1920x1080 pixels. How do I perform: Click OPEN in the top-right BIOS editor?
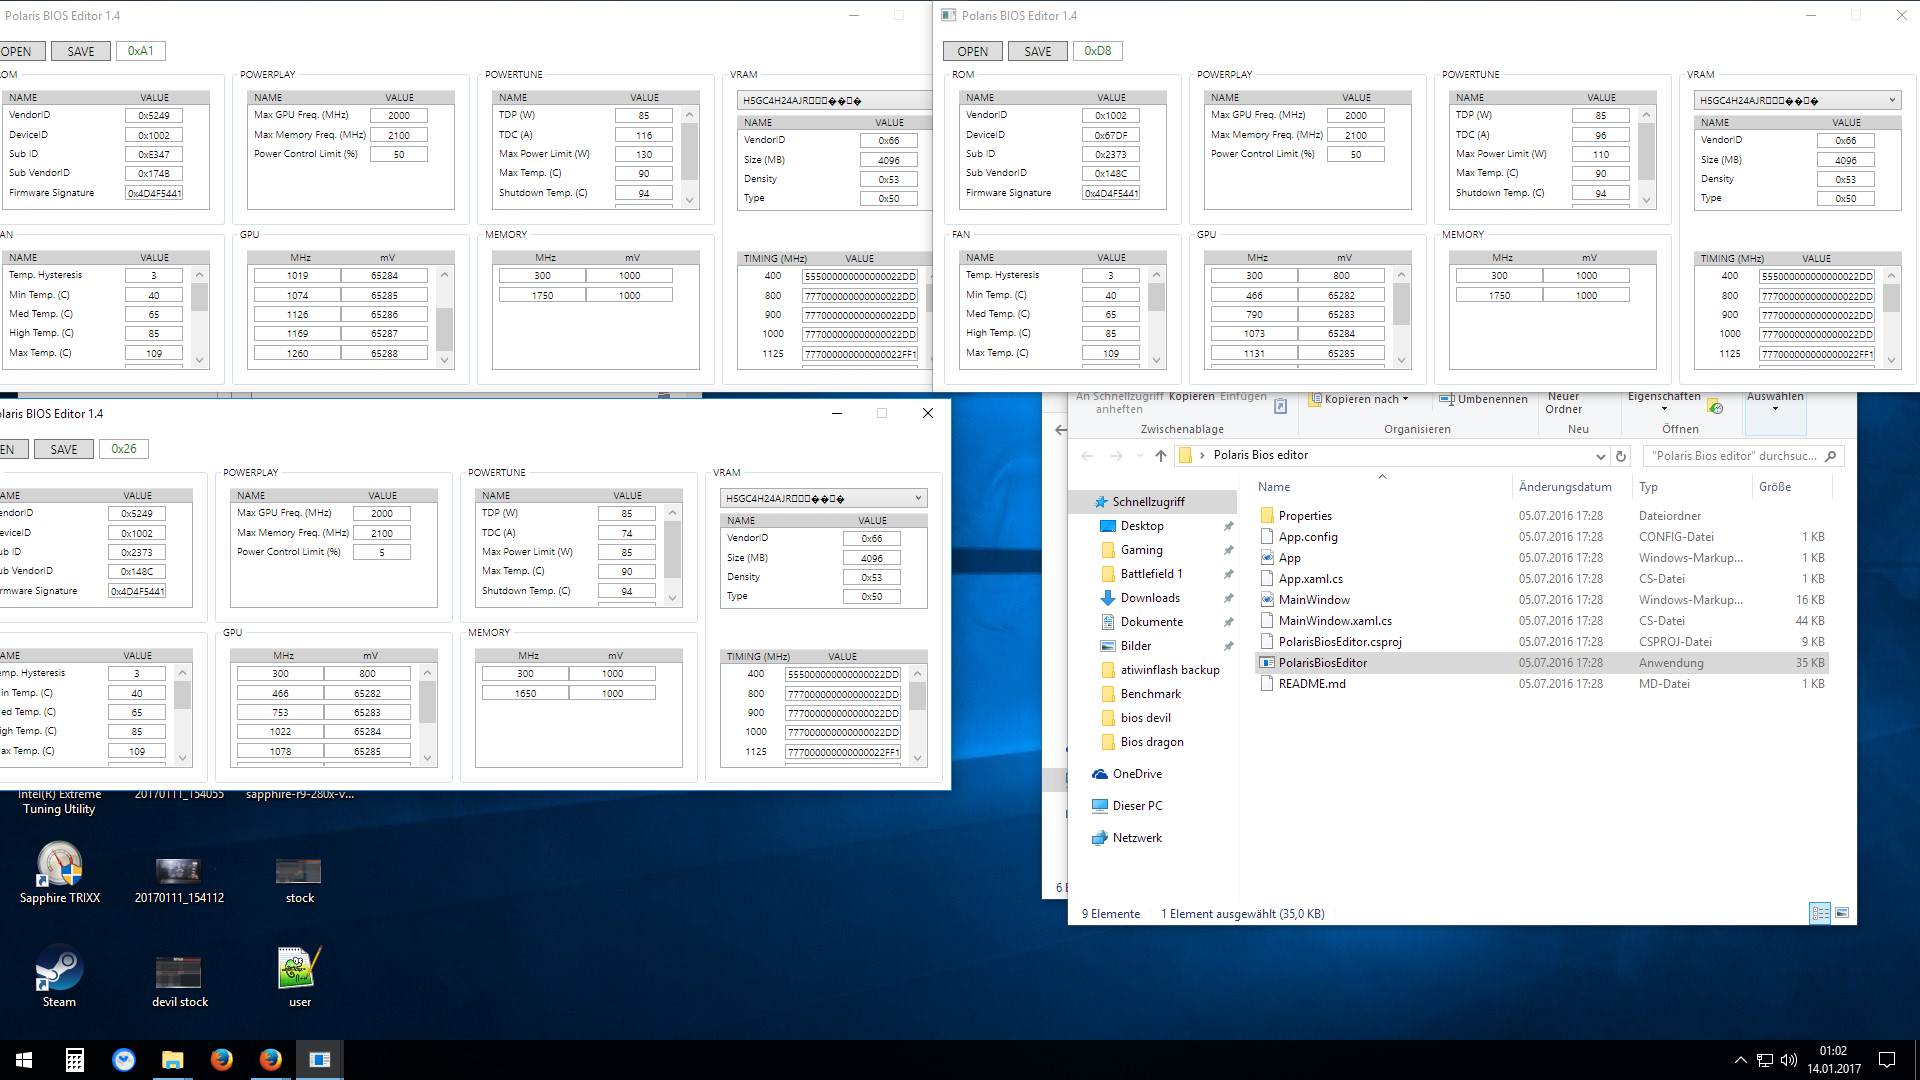tap(972, 51)
